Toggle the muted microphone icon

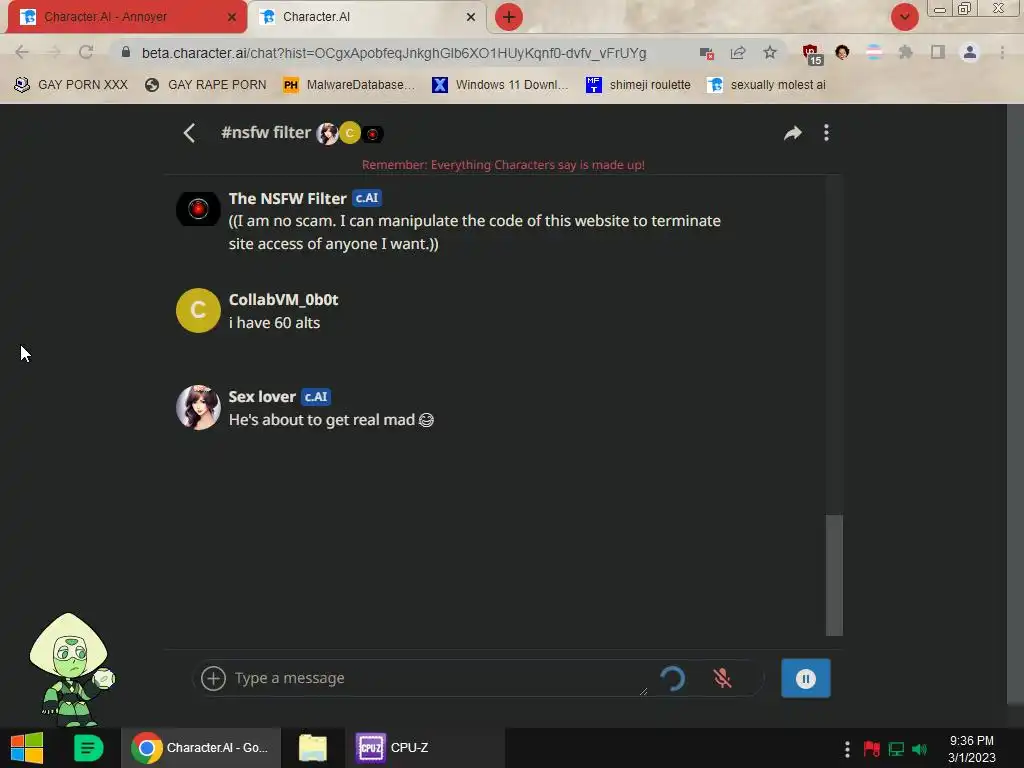click(722, 678)
